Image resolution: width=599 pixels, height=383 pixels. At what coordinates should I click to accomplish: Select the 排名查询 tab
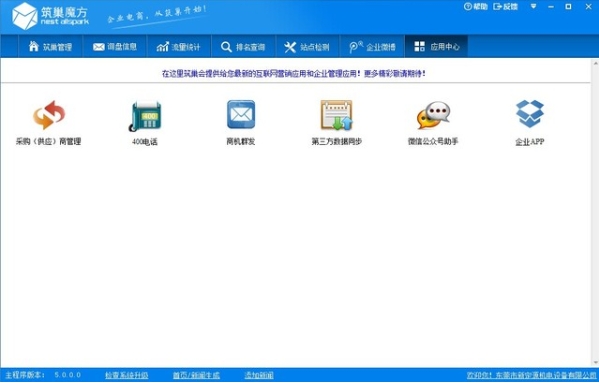point(243,47)
